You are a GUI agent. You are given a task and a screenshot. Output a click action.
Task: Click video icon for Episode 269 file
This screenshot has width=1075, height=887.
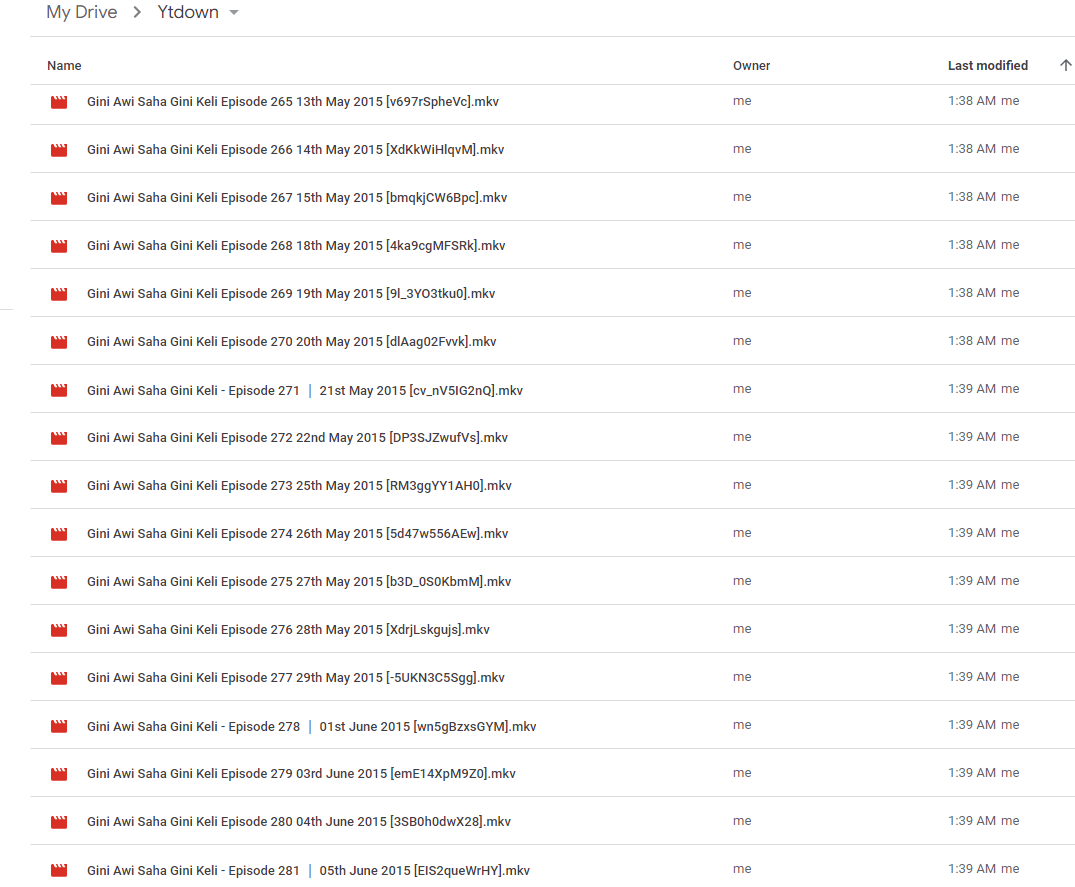60,294
